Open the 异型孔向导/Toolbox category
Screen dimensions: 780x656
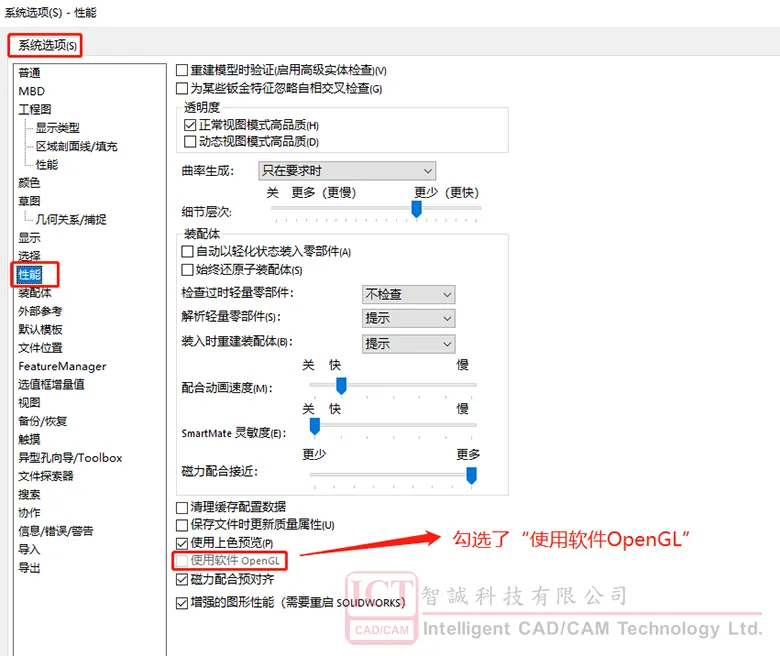[70, 458]
